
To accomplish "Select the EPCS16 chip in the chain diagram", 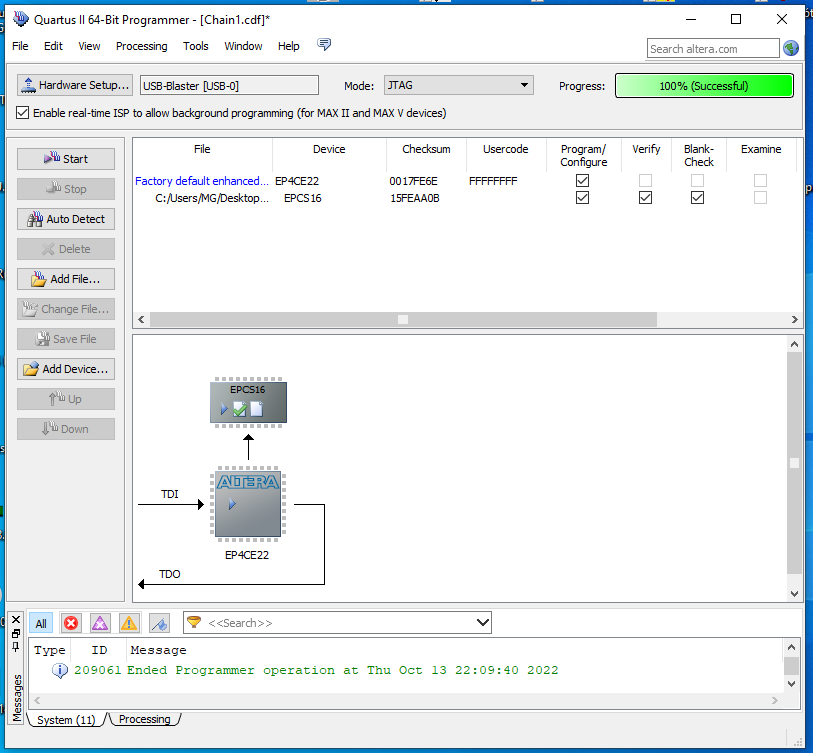I will click(248, 401).
